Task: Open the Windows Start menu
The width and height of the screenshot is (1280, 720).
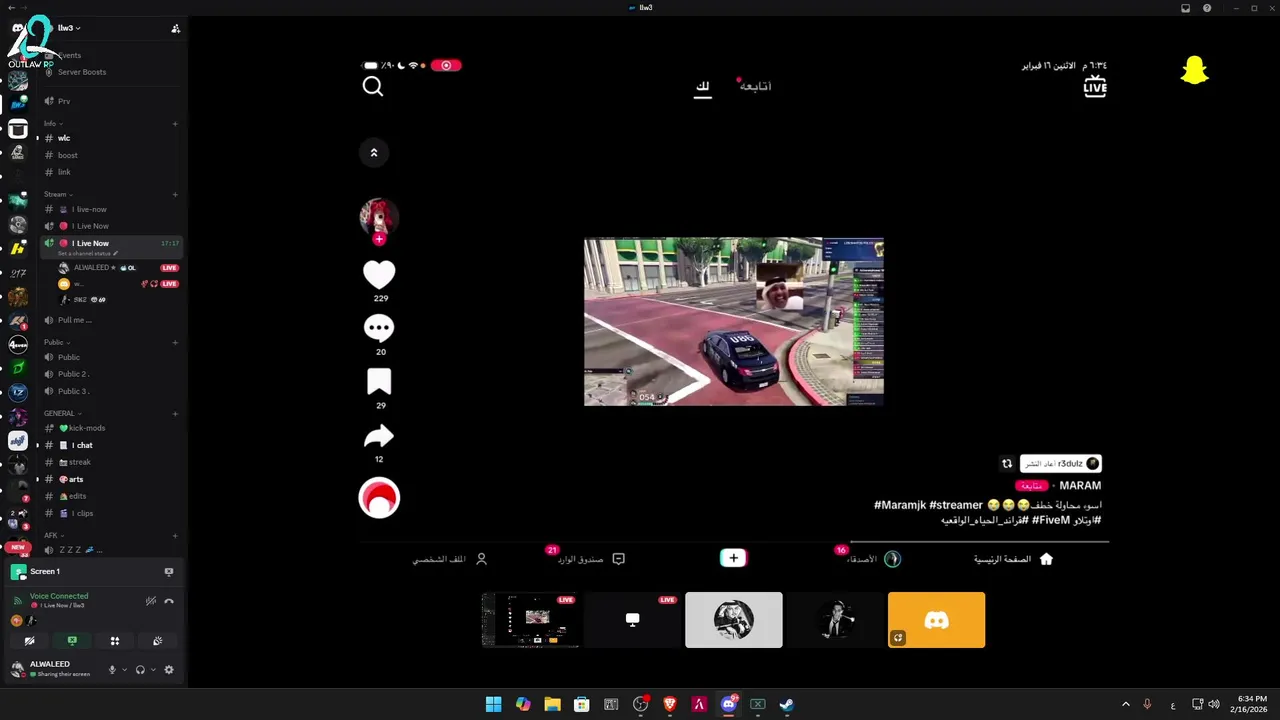Action: pos(493,704)
